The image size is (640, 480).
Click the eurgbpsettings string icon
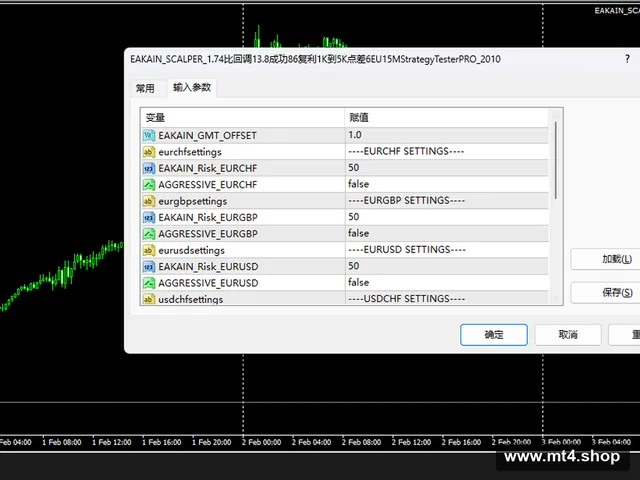tap(149, 201)
